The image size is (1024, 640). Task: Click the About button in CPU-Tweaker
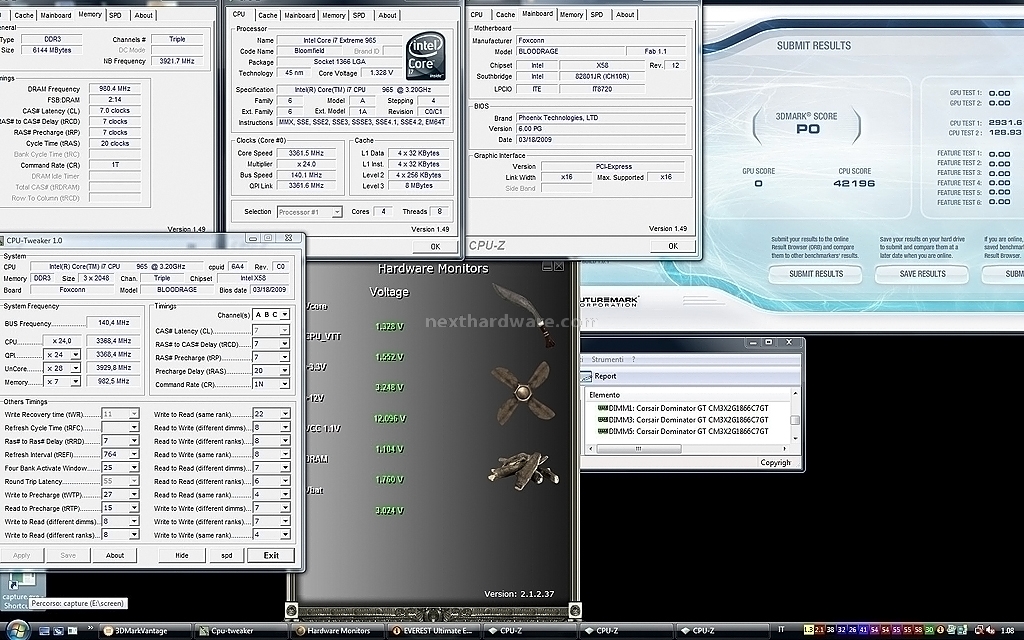pos(115,555)
